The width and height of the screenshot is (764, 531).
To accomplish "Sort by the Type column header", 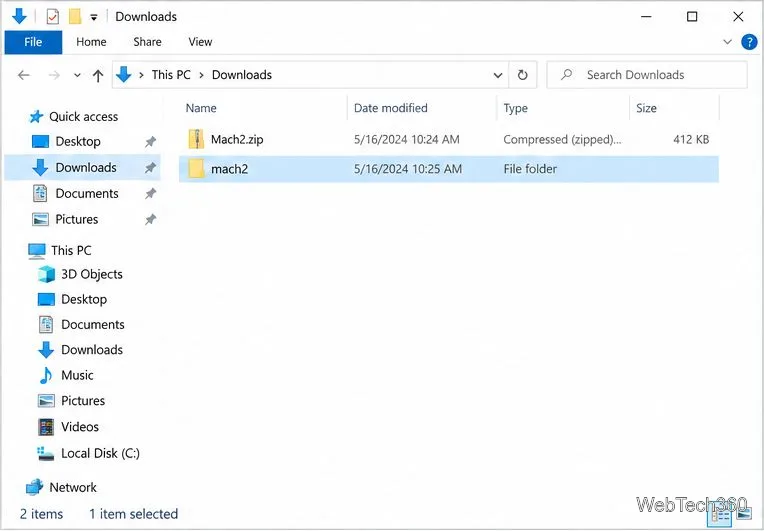I will pos(516,108).
